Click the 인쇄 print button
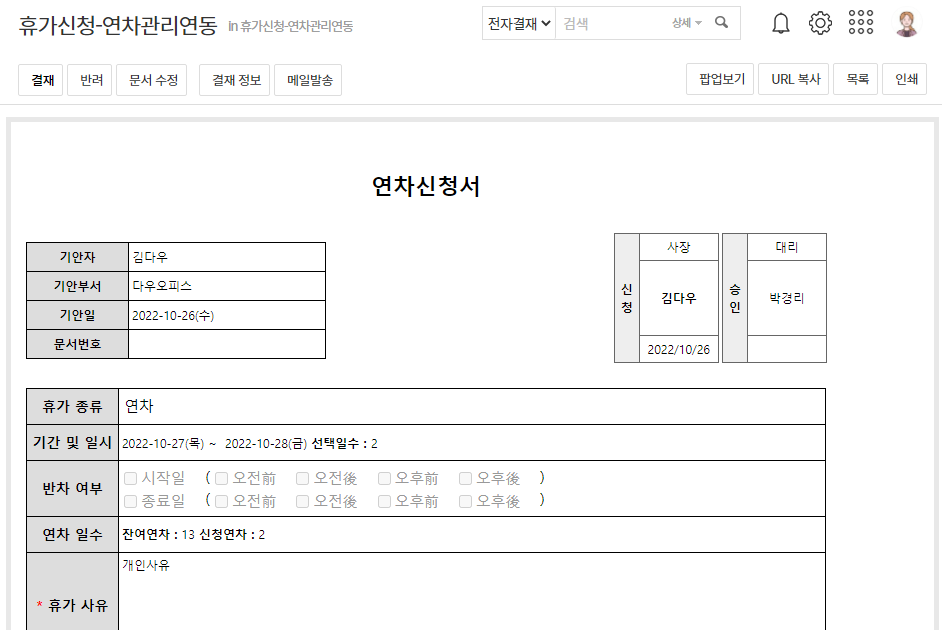This screenshot has height=630, width=942. coord(905,79)
